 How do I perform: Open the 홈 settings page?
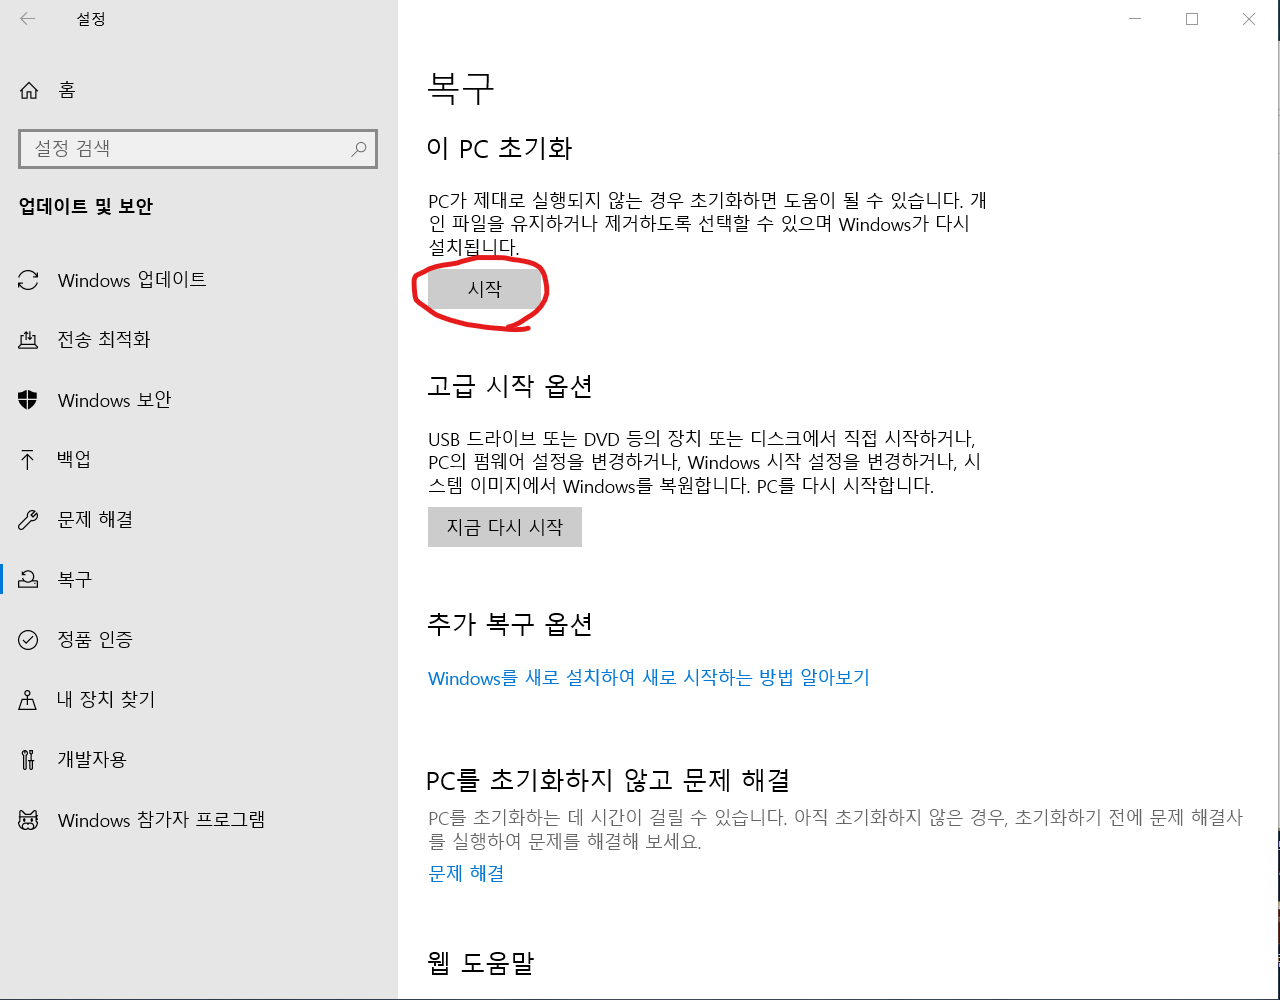pyautogui.click(x=199, y=90)
